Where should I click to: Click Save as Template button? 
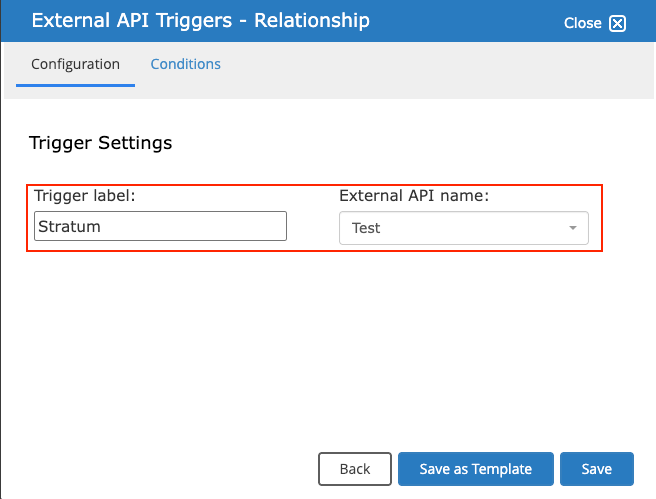click(476, 469)
